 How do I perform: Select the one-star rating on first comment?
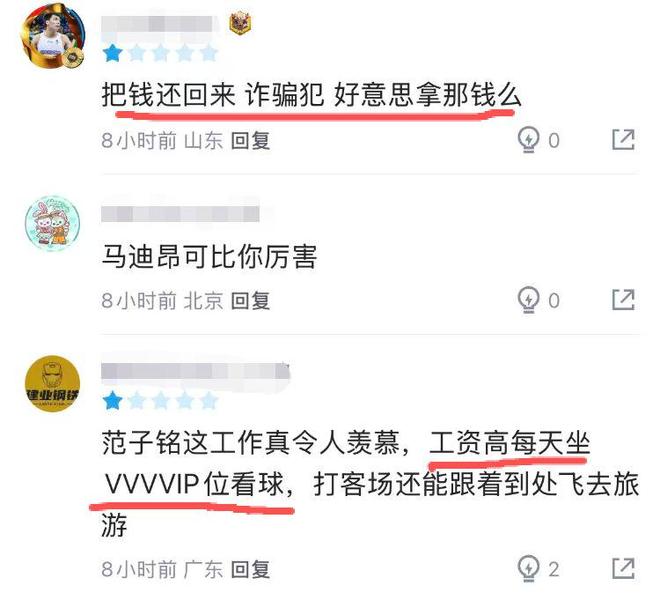(112, 54)
